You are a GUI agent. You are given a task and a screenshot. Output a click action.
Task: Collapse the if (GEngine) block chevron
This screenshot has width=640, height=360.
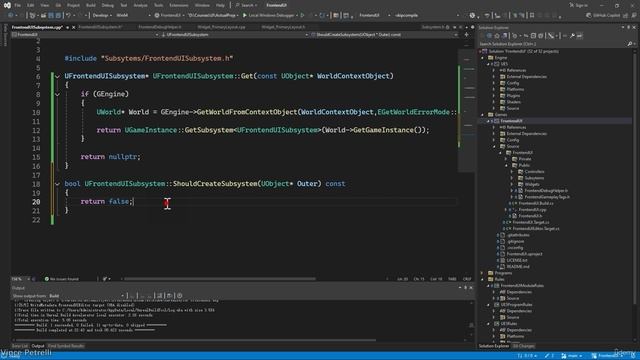[x=57, y=94]
